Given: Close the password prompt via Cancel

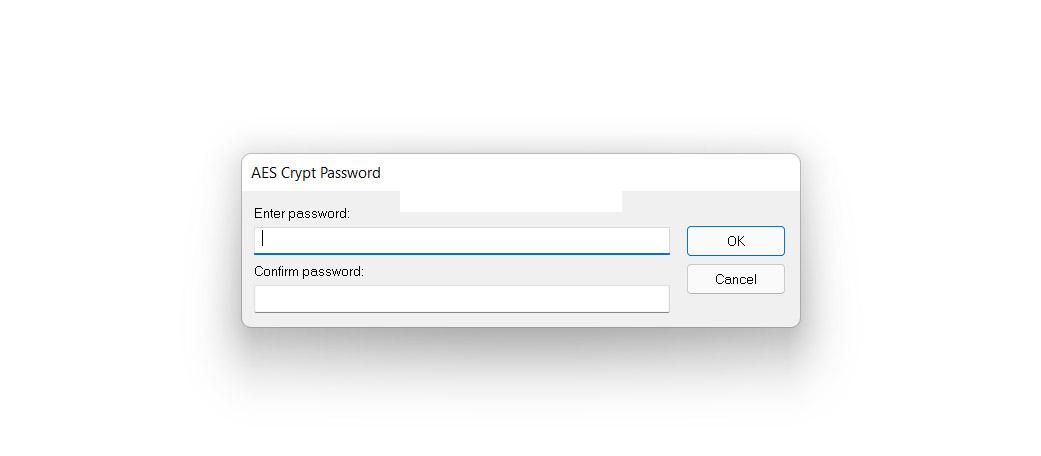Looking at the screenshot, I should coord(735,279).
